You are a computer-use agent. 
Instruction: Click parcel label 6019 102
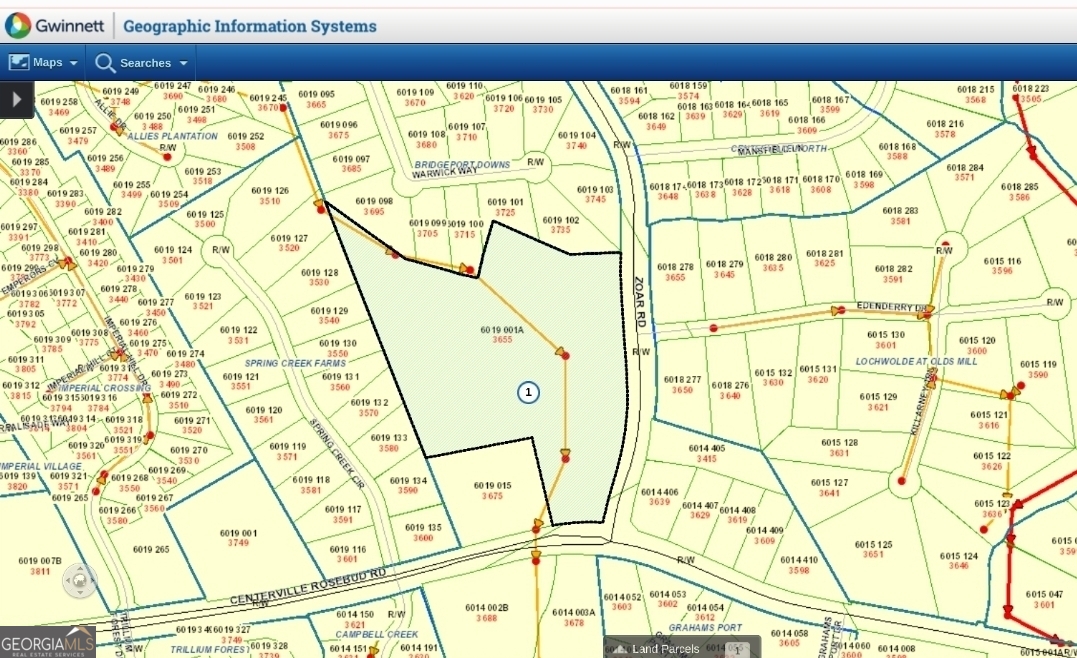[x=561, y=220]
